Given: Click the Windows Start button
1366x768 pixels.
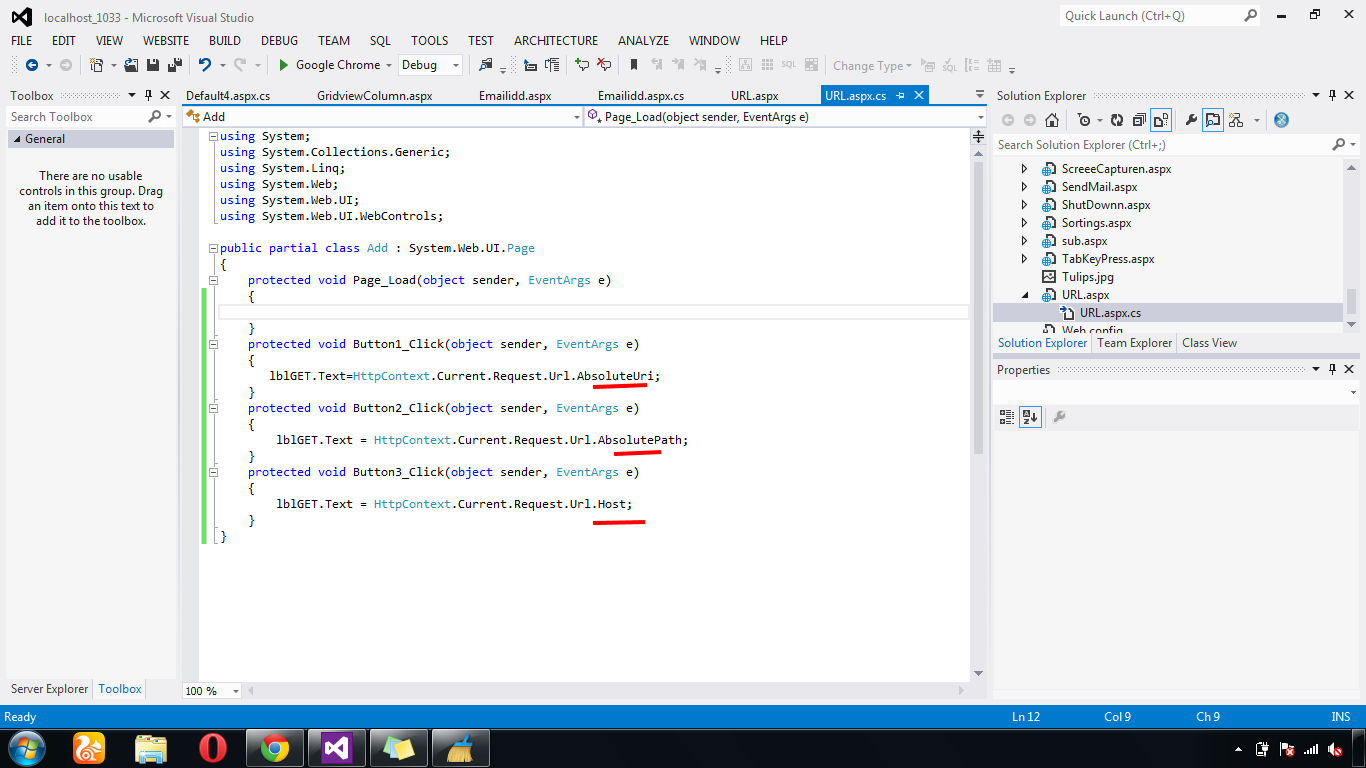Looking at the screenshot, I should pyautogui.click(x=26, y=747).
